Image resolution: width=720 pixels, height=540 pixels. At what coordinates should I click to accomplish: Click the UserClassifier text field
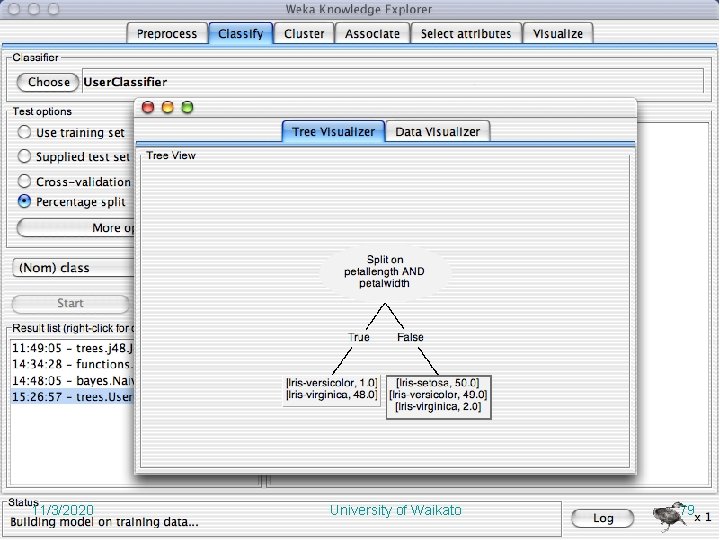393,82
